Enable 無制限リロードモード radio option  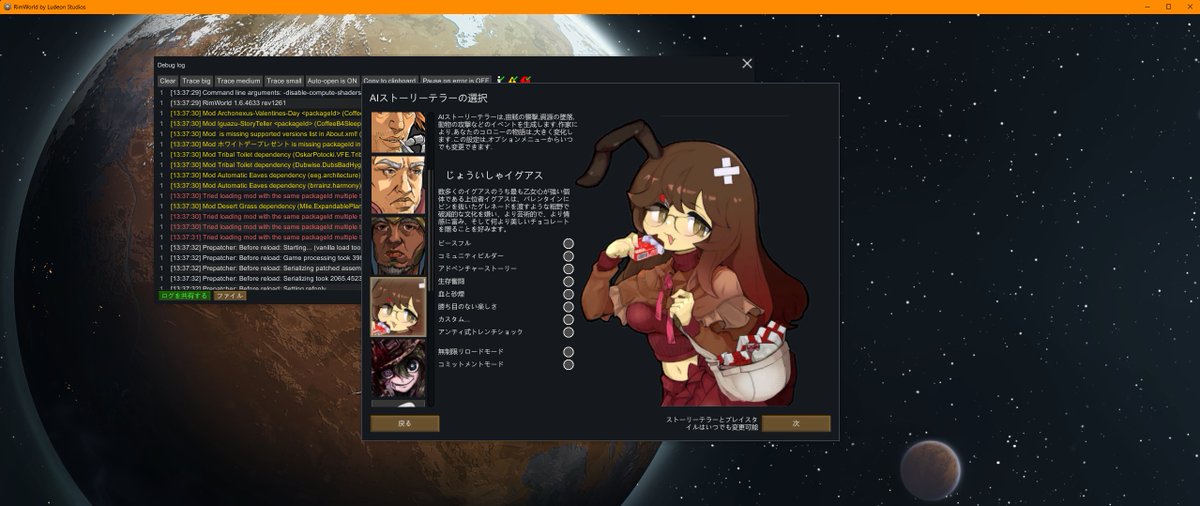click(568, 352)
